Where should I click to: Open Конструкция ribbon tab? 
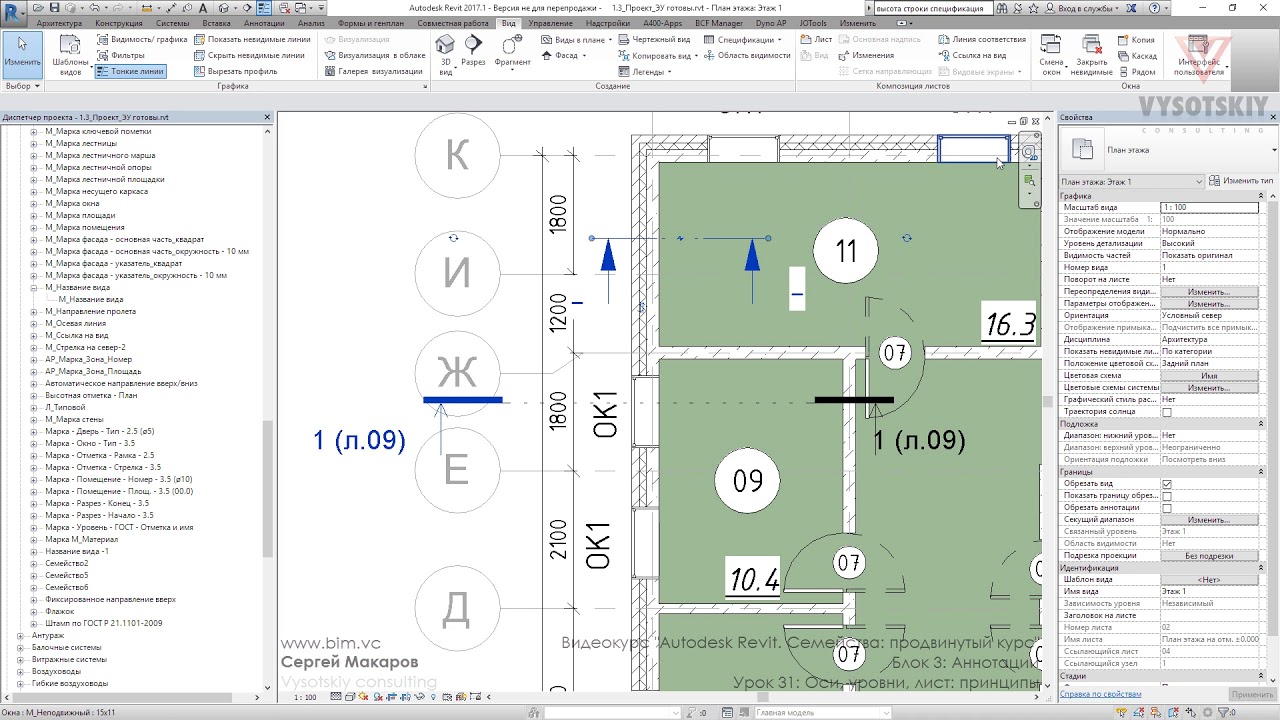click(119, 23)
